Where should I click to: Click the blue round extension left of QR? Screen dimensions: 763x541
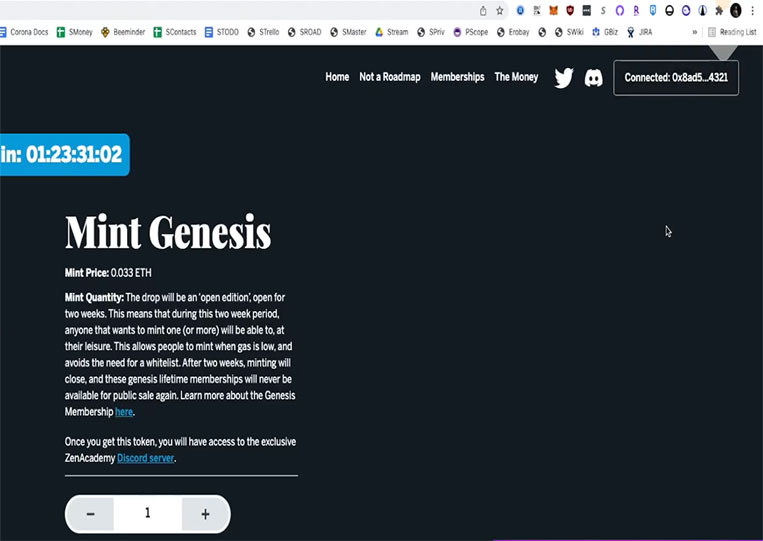pos(520,10)
